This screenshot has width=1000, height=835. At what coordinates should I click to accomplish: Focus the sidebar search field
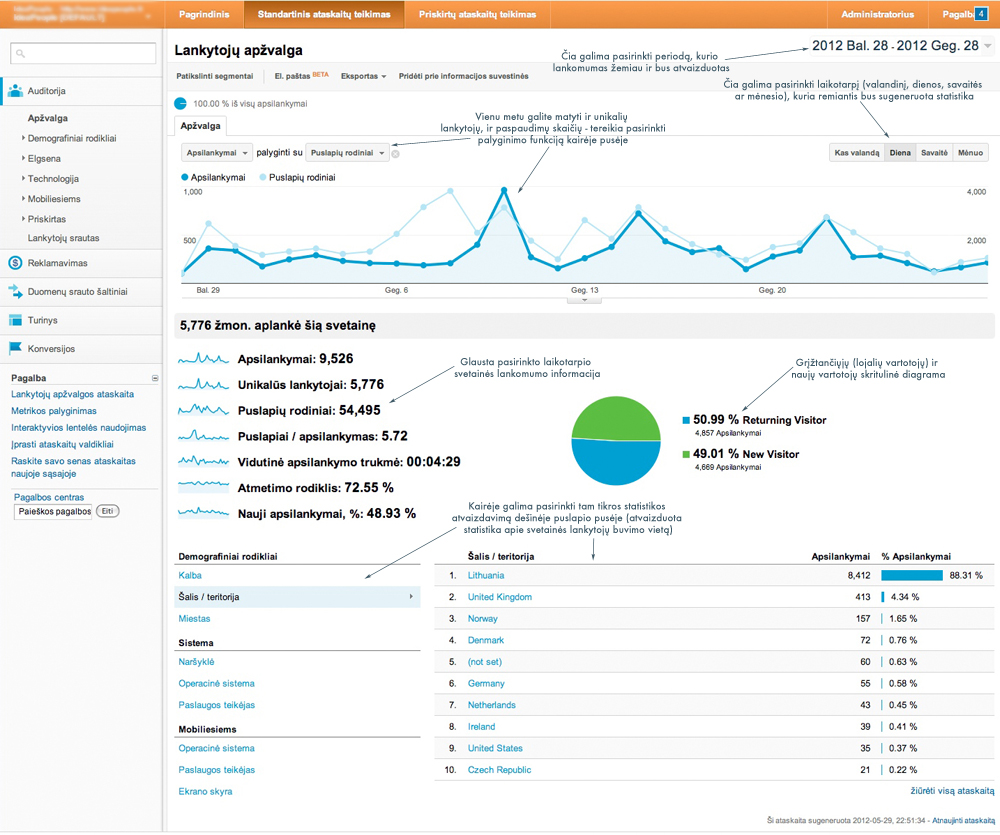click(83, 54)
